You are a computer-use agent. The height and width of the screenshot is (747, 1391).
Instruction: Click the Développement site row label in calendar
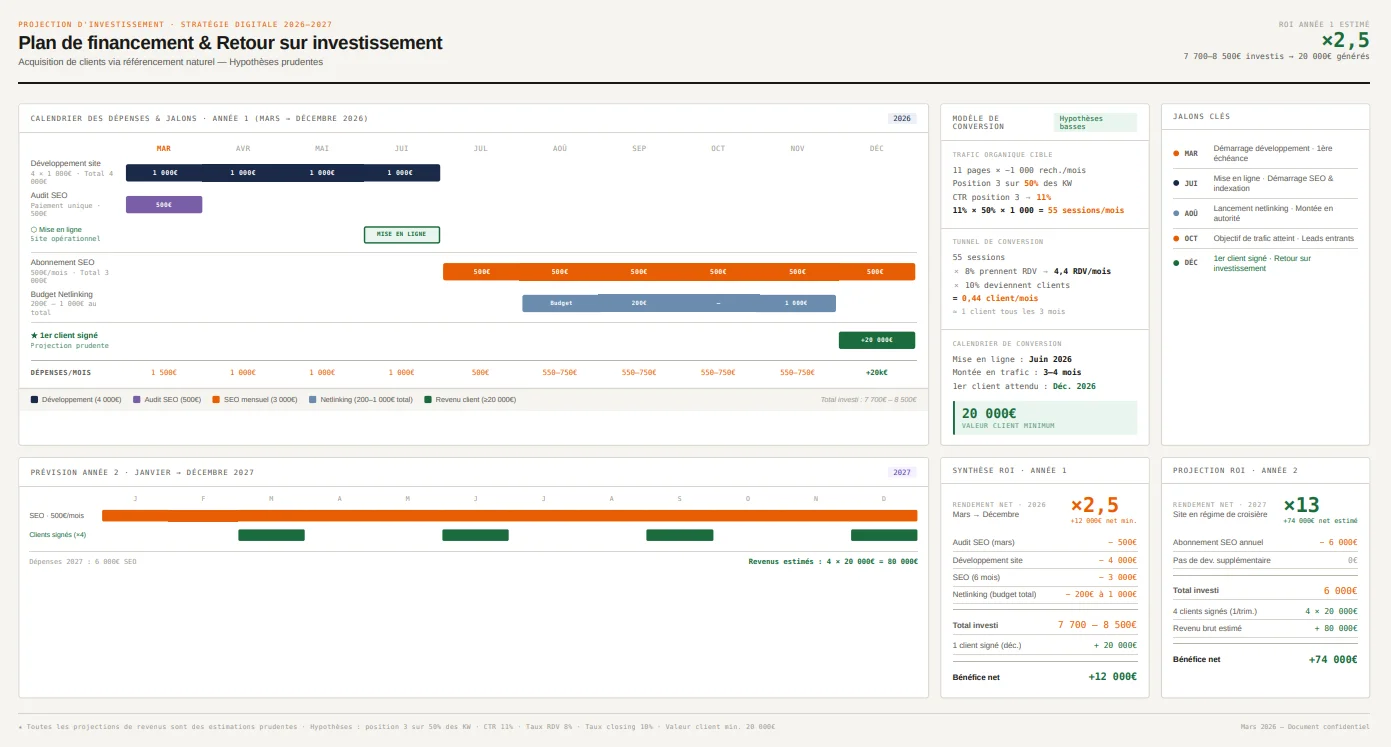click(66, 163)
